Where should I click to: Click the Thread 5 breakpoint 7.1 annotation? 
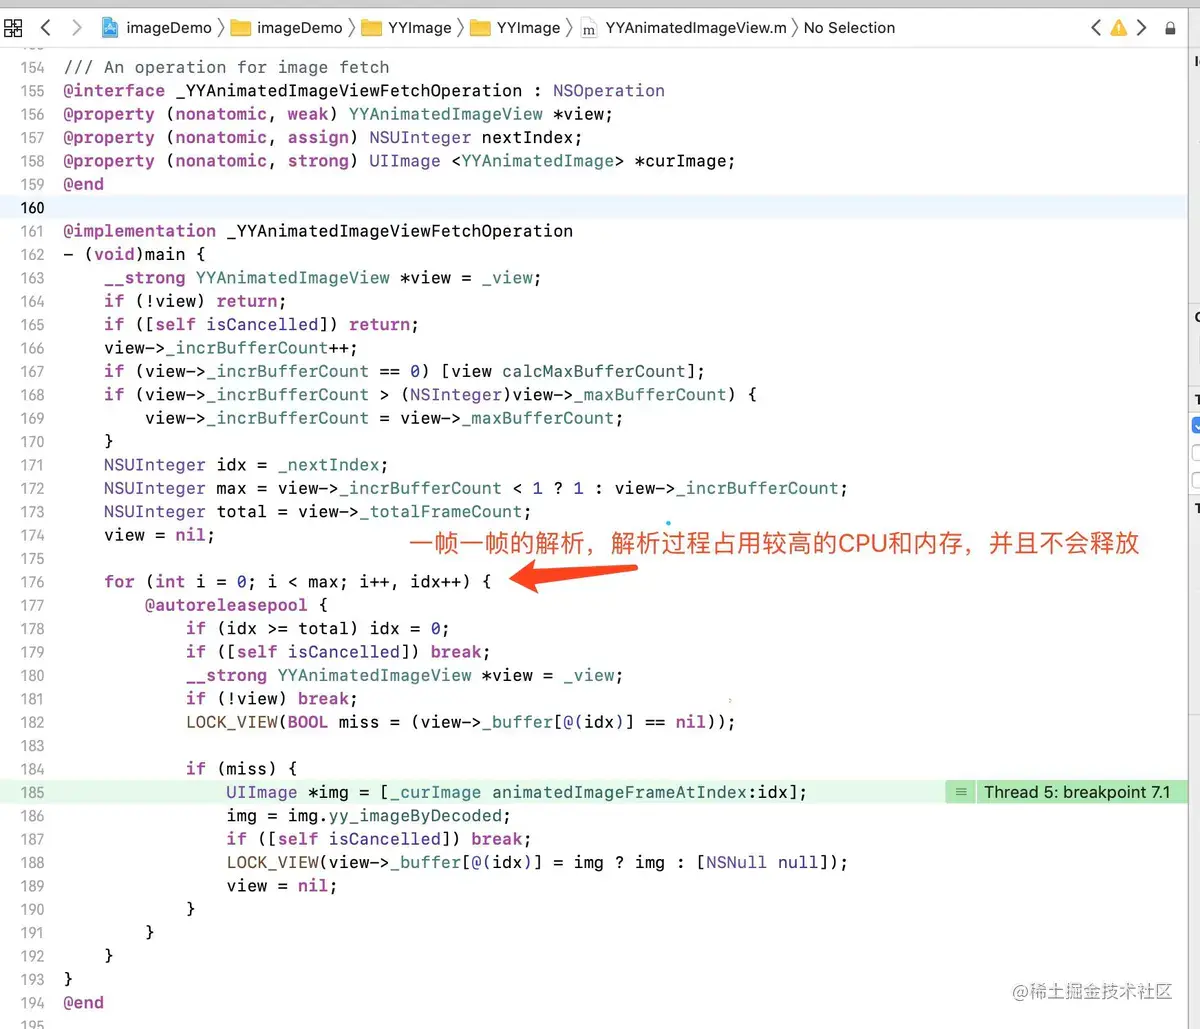pos(1076,792)
